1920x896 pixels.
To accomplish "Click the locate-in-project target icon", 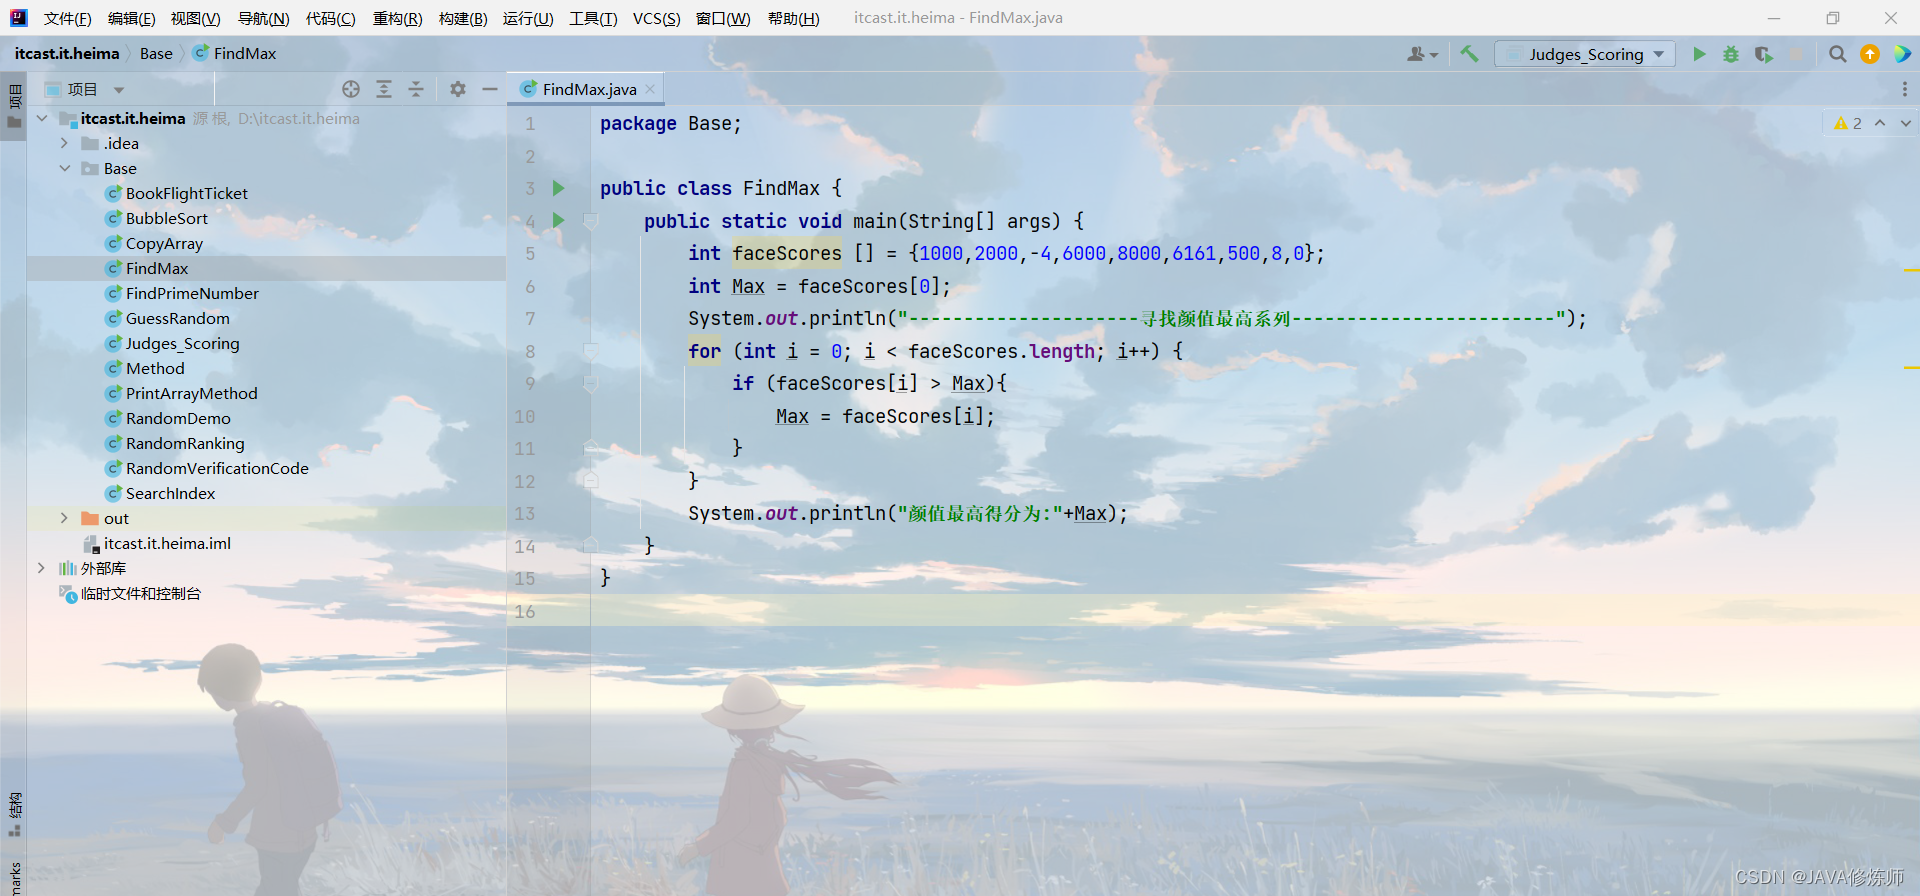I will coord(351,89).
